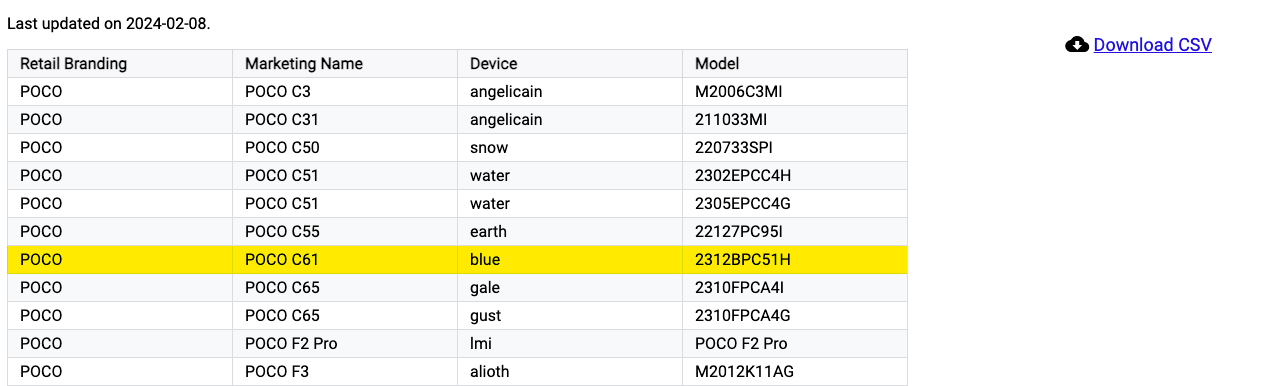The image size is (1261, 386).
Task: Select model cell M2006C3MI
Action: [x=795, y=92]
